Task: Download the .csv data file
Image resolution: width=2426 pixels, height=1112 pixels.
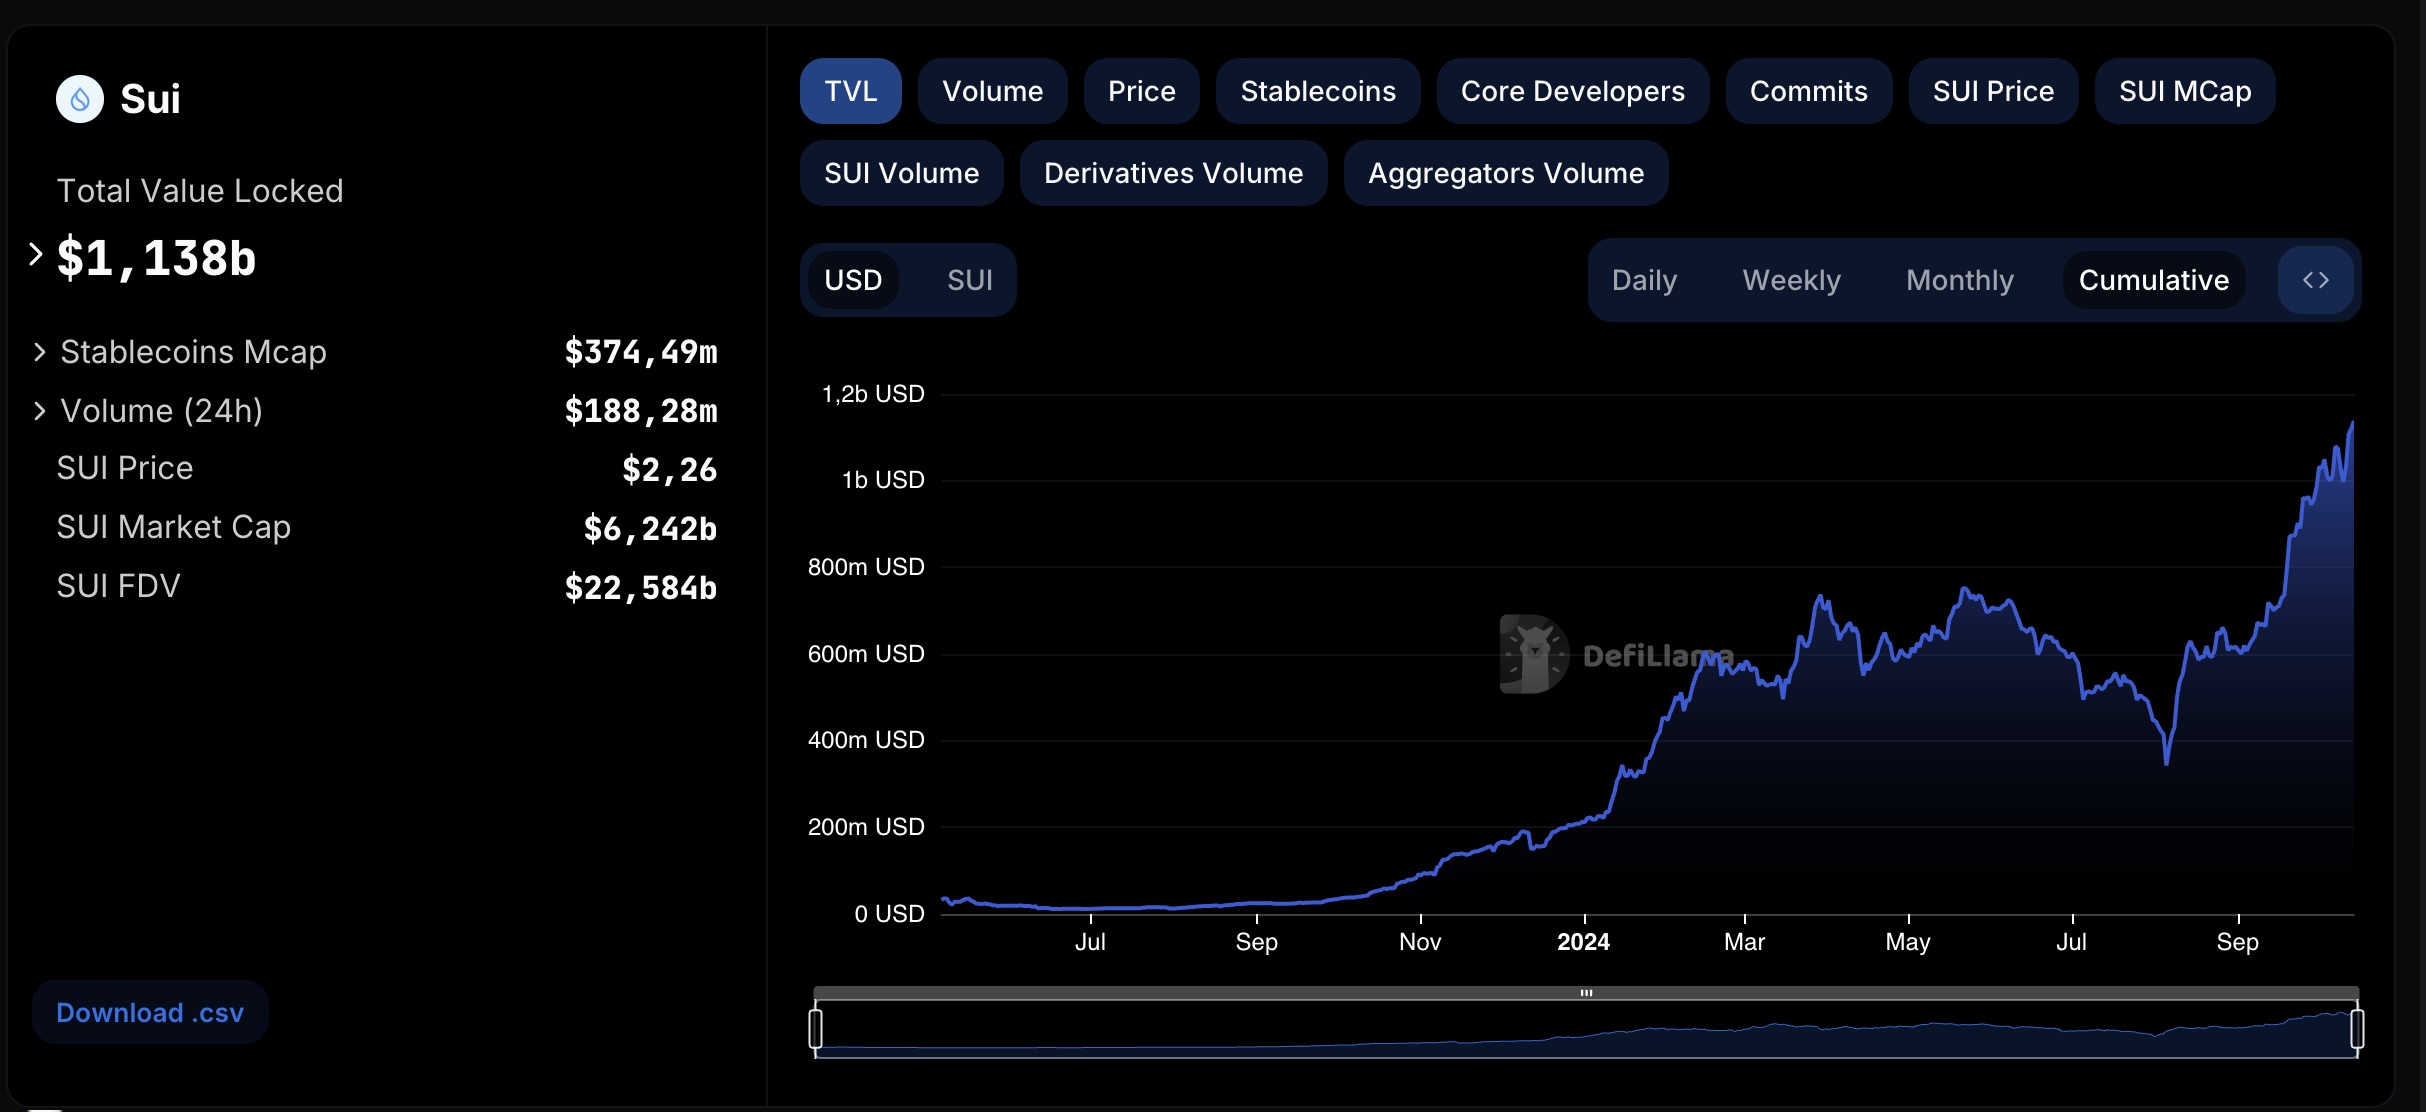Action: [150, 1013]
